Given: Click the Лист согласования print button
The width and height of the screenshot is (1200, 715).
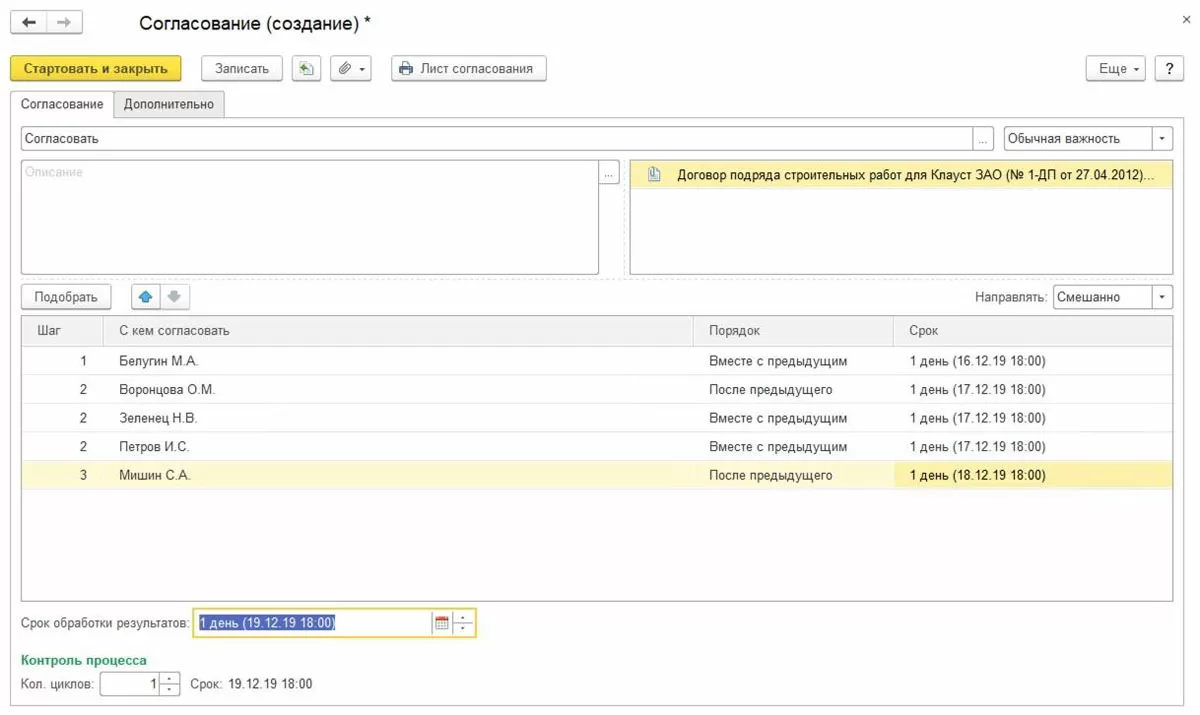Looking at the screenshot, I should pyautogui.click(x=468, y=69).
